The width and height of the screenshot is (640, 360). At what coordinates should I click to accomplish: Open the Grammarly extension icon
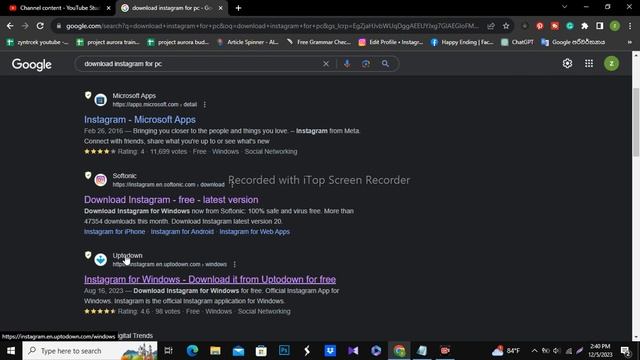tap(570, 26)
